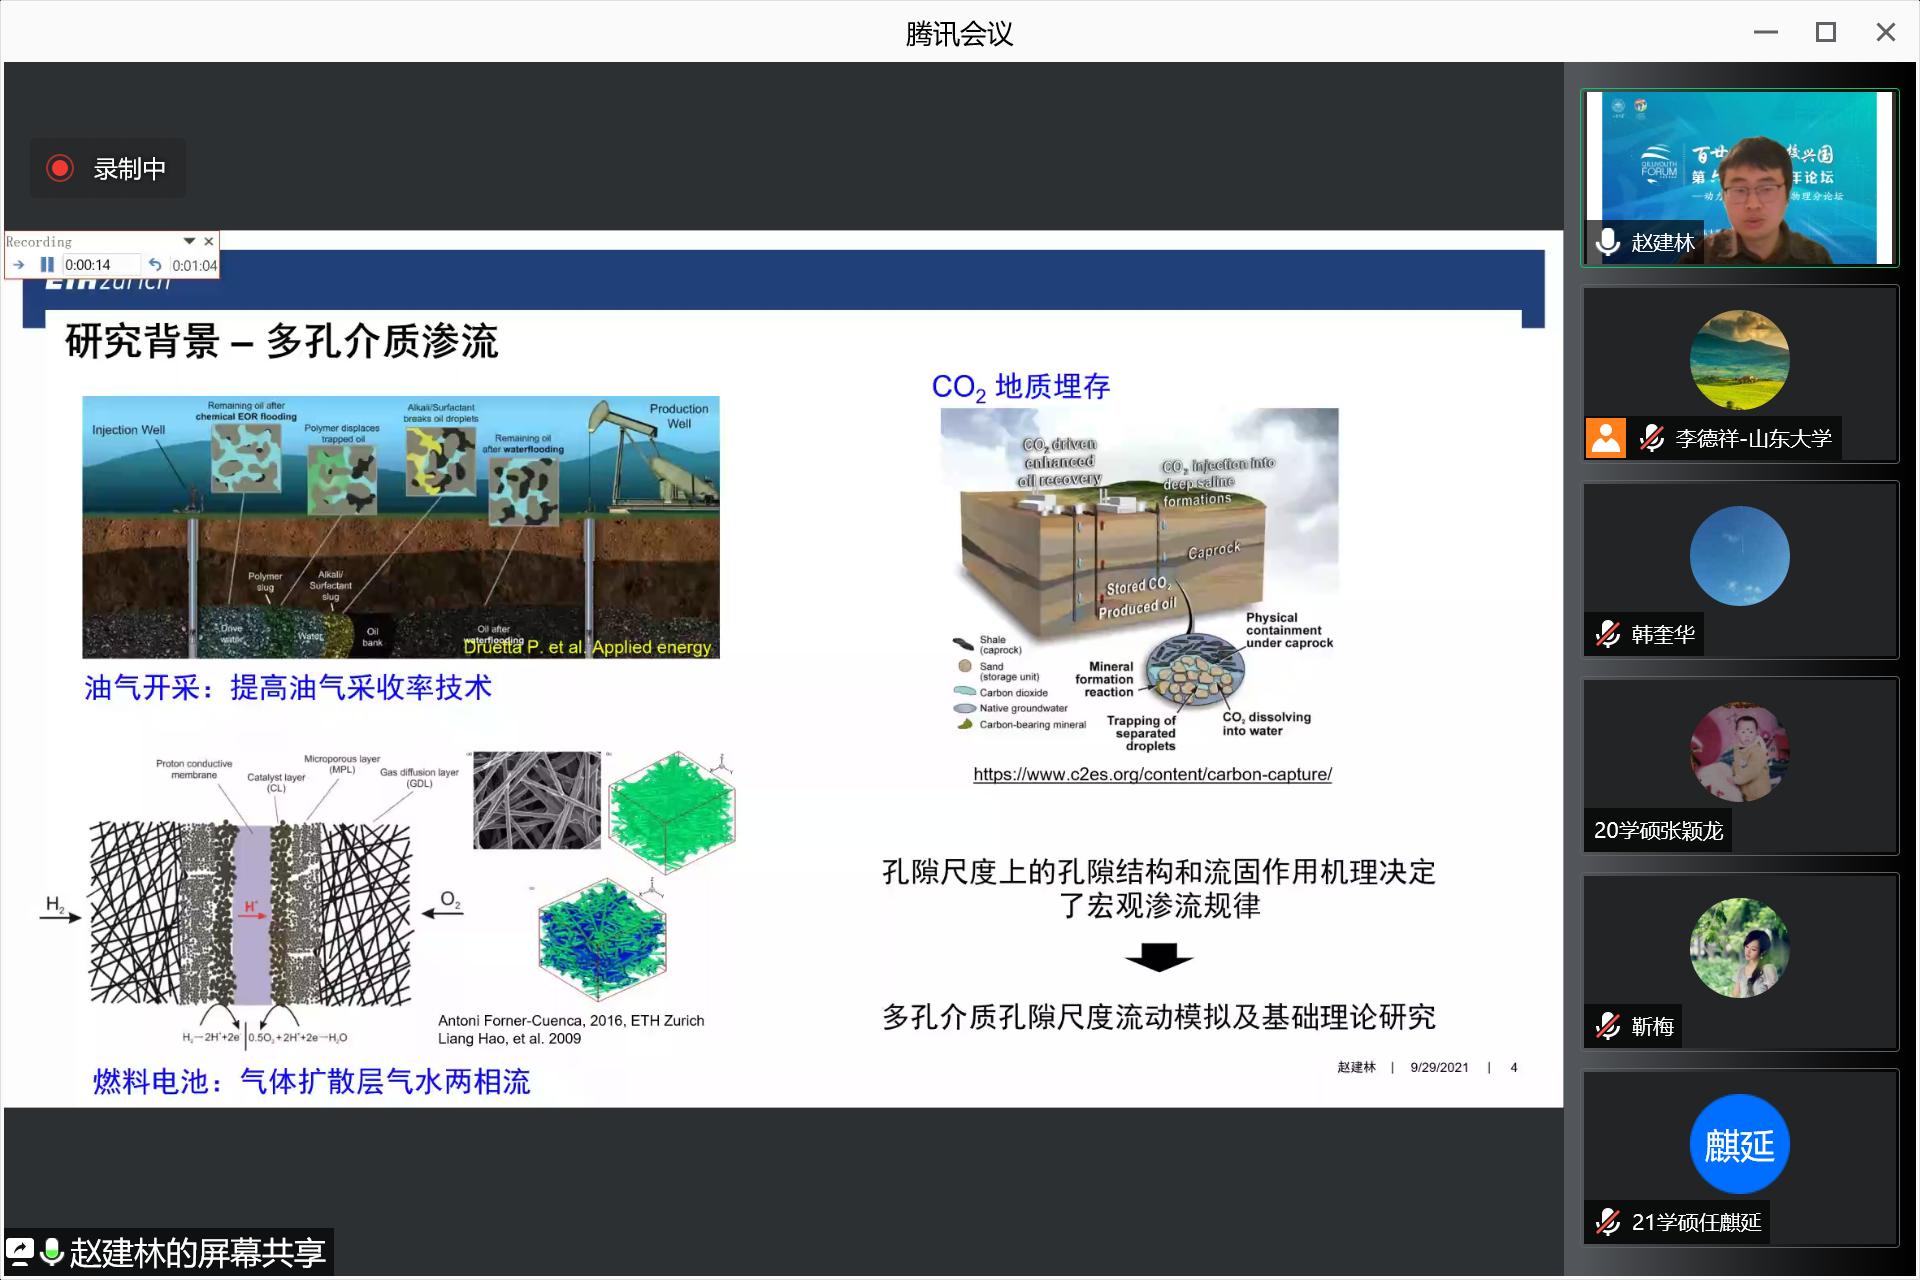Advance to next slide using arrow
Viewport: 1920px width, 1280px height.
[19, 265]
